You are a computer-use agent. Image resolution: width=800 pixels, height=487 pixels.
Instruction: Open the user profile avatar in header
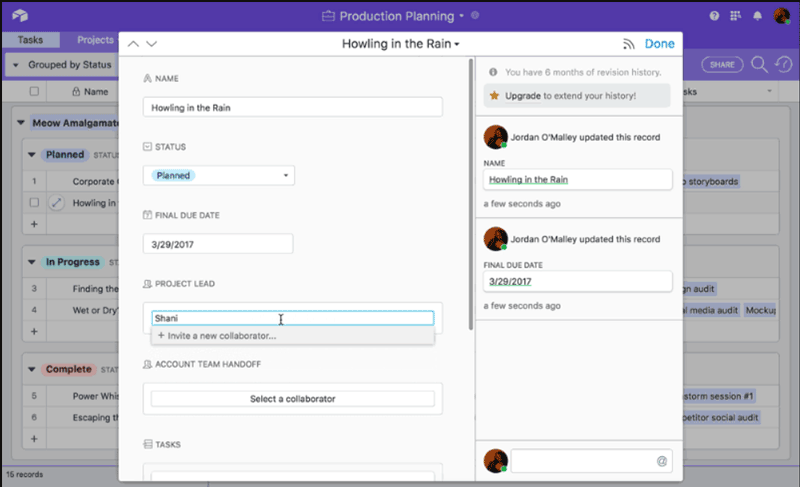click(x=782, y=16)
